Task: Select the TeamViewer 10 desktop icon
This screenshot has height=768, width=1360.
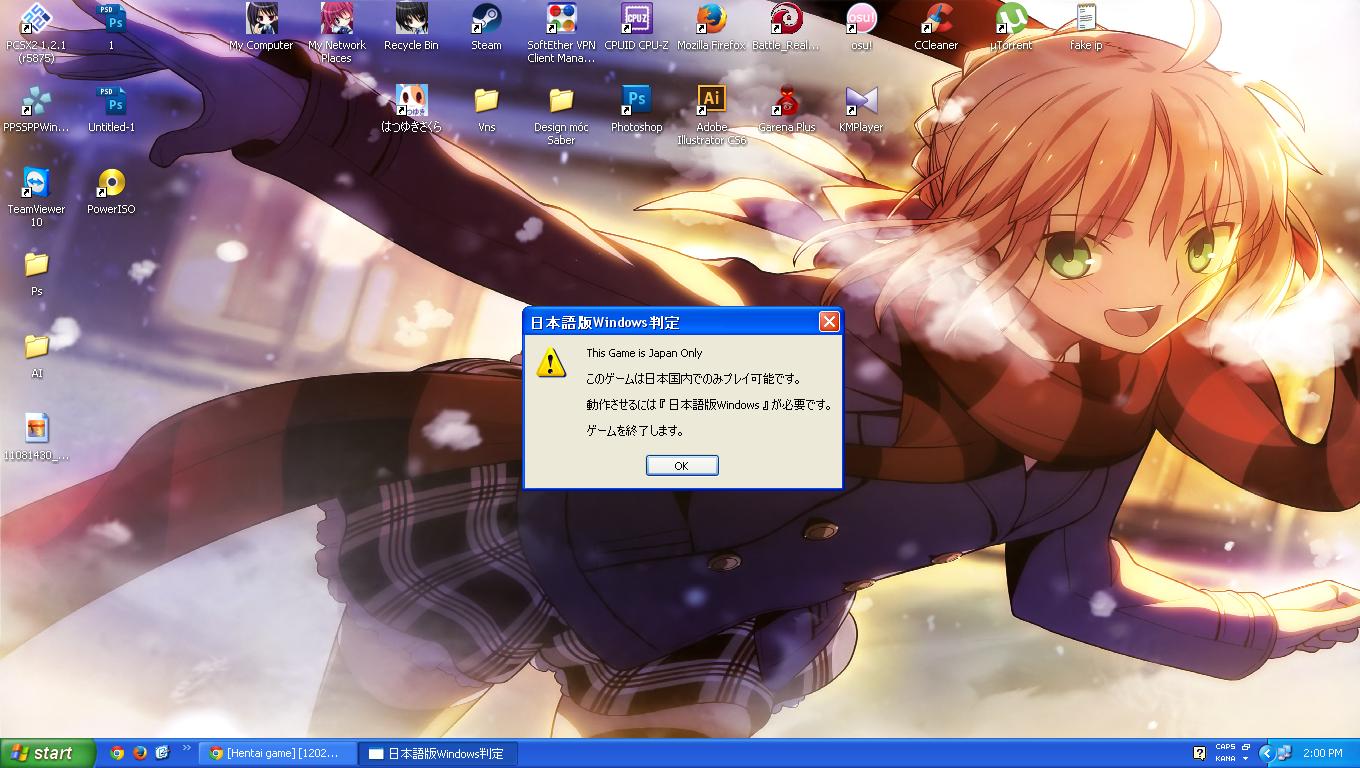Action: click(x=36, y=184)
